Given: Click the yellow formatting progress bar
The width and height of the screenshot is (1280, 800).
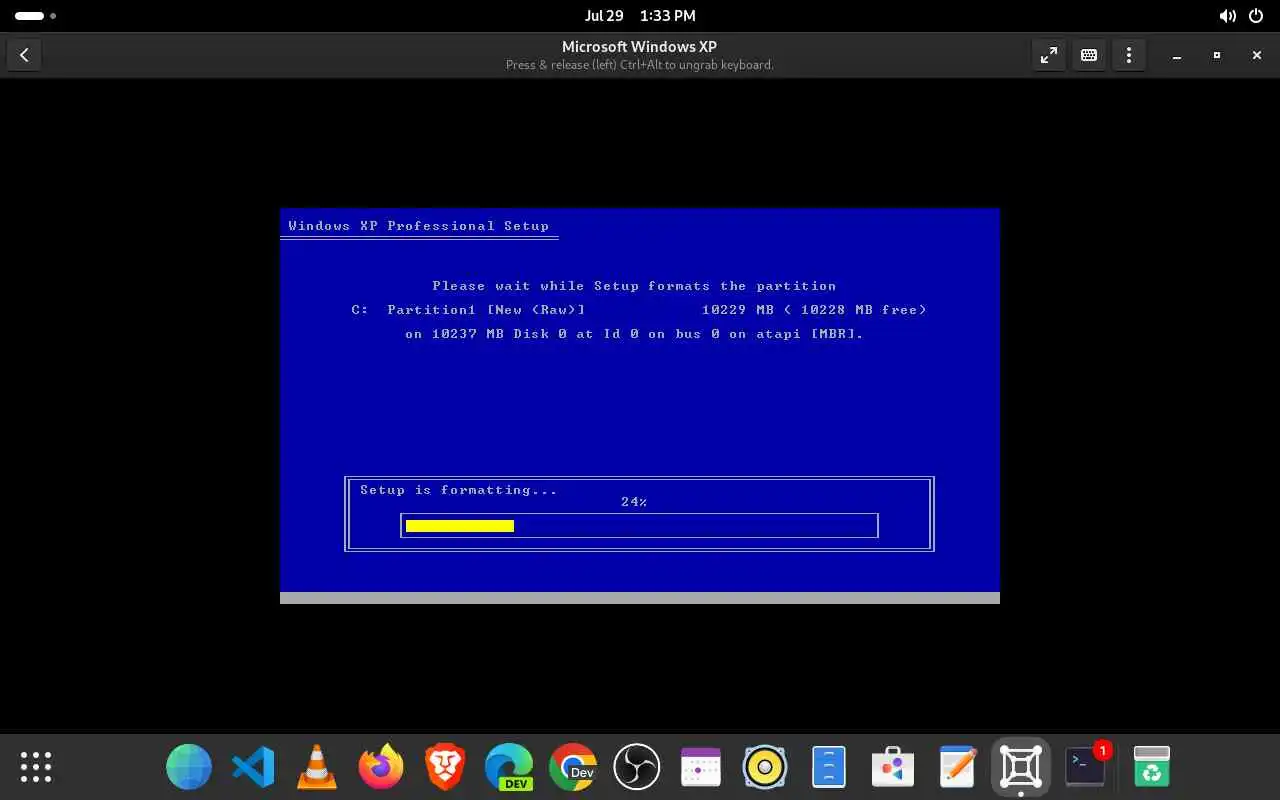Looking at the screenshot, I should click(459, 526).
